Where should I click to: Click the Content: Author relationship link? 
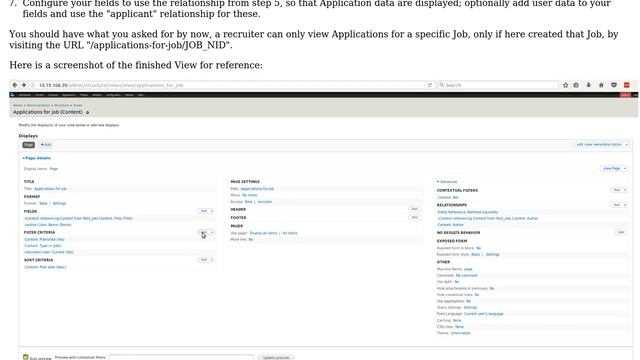click(450, 224)
